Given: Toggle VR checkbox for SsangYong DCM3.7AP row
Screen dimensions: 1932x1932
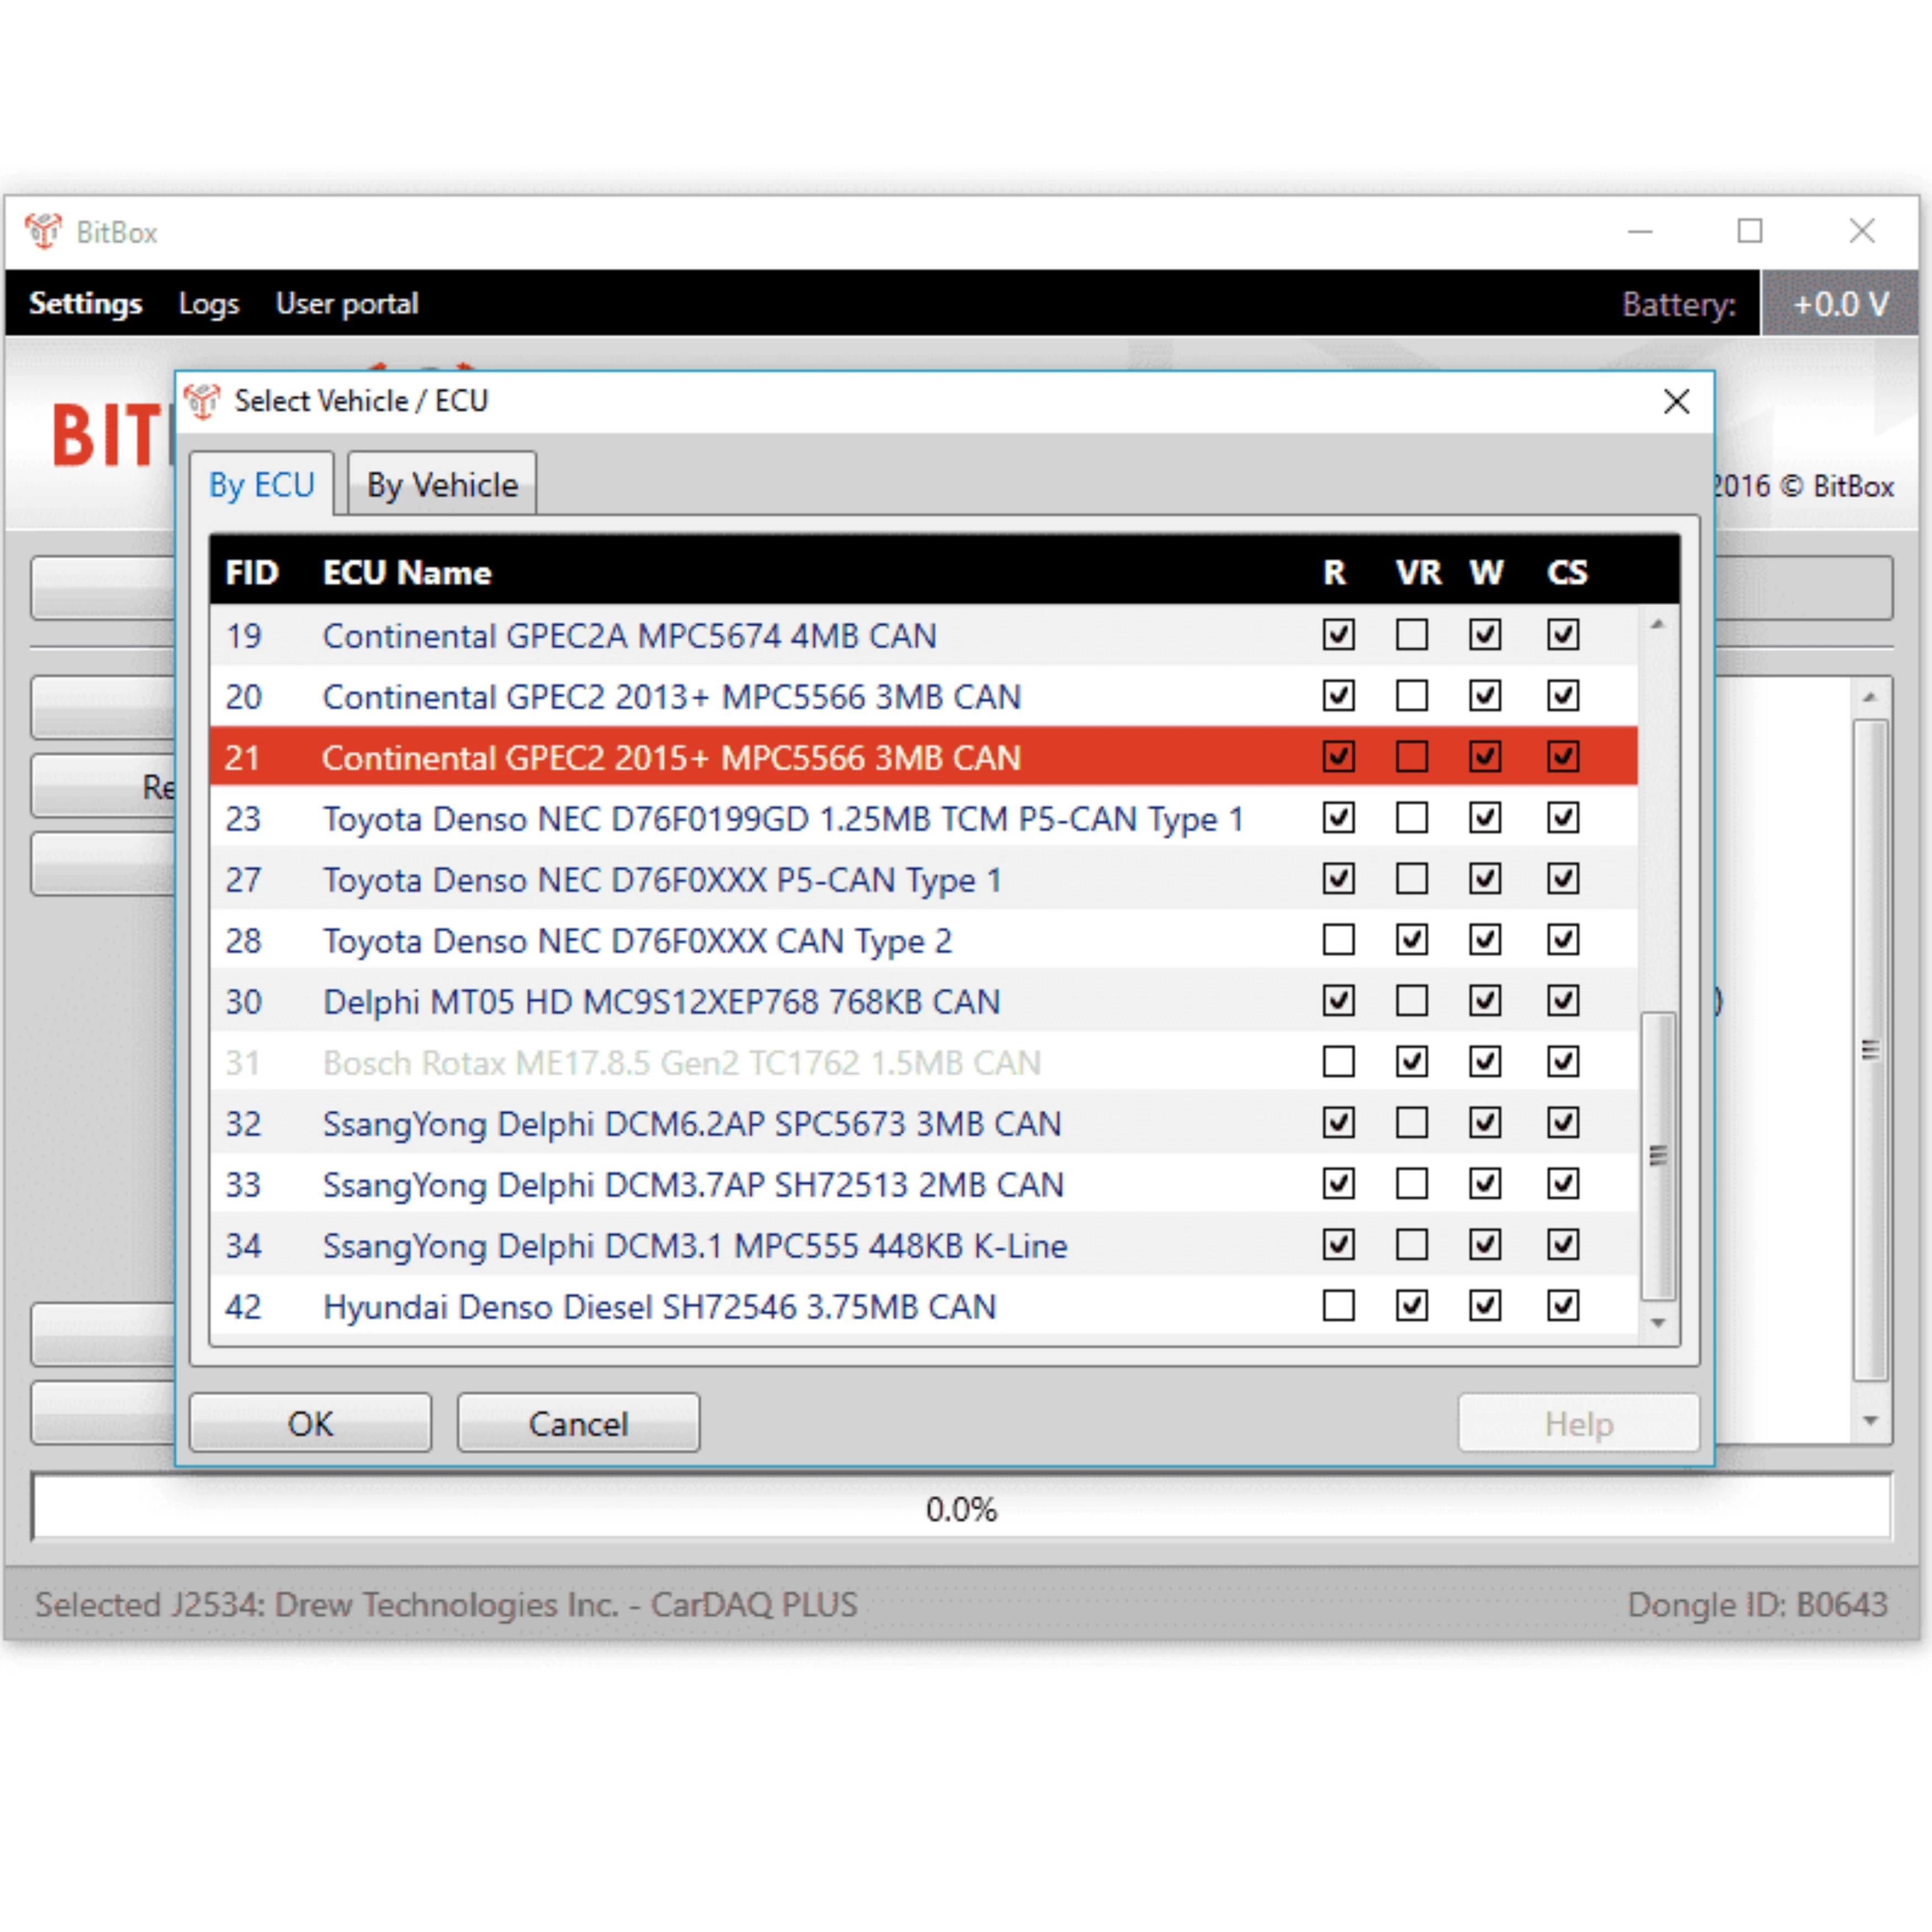Looking at the screenshot, I should [1412, 1183].
